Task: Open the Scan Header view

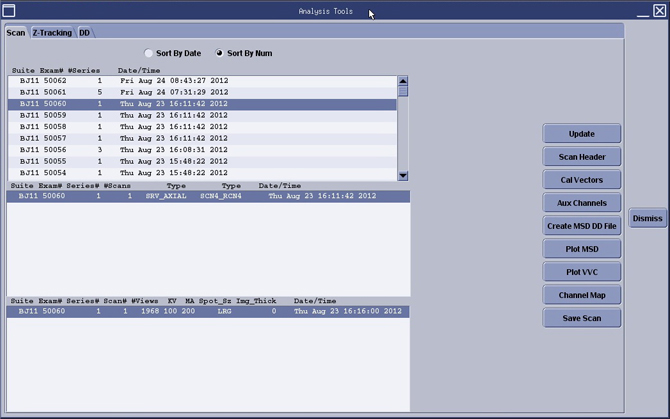Action: [x=582, y=157]
